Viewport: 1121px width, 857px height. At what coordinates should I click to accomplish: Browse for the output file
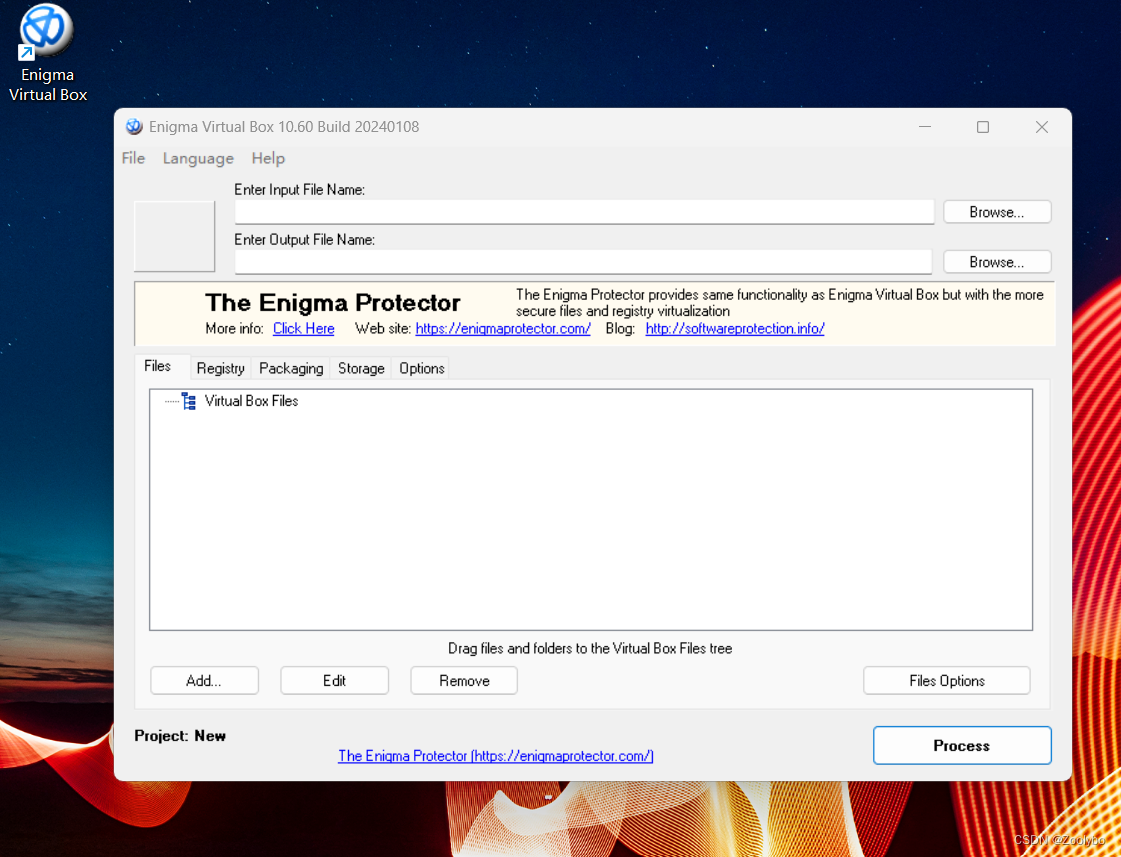[x=997, y=262]
